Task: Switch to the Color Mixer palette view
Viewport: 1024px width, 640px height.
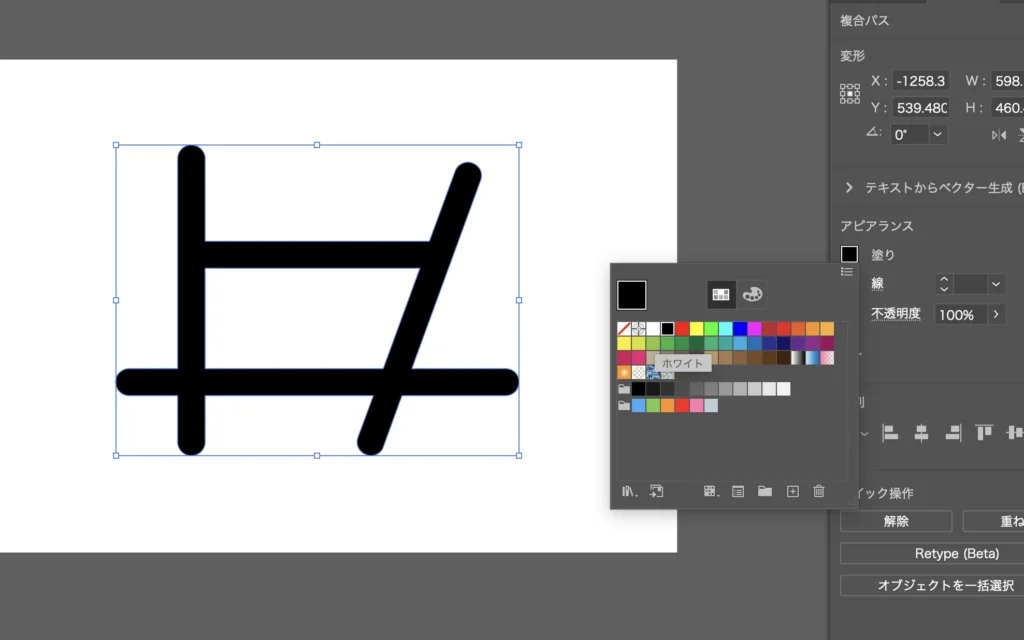Action: (752, 294)
